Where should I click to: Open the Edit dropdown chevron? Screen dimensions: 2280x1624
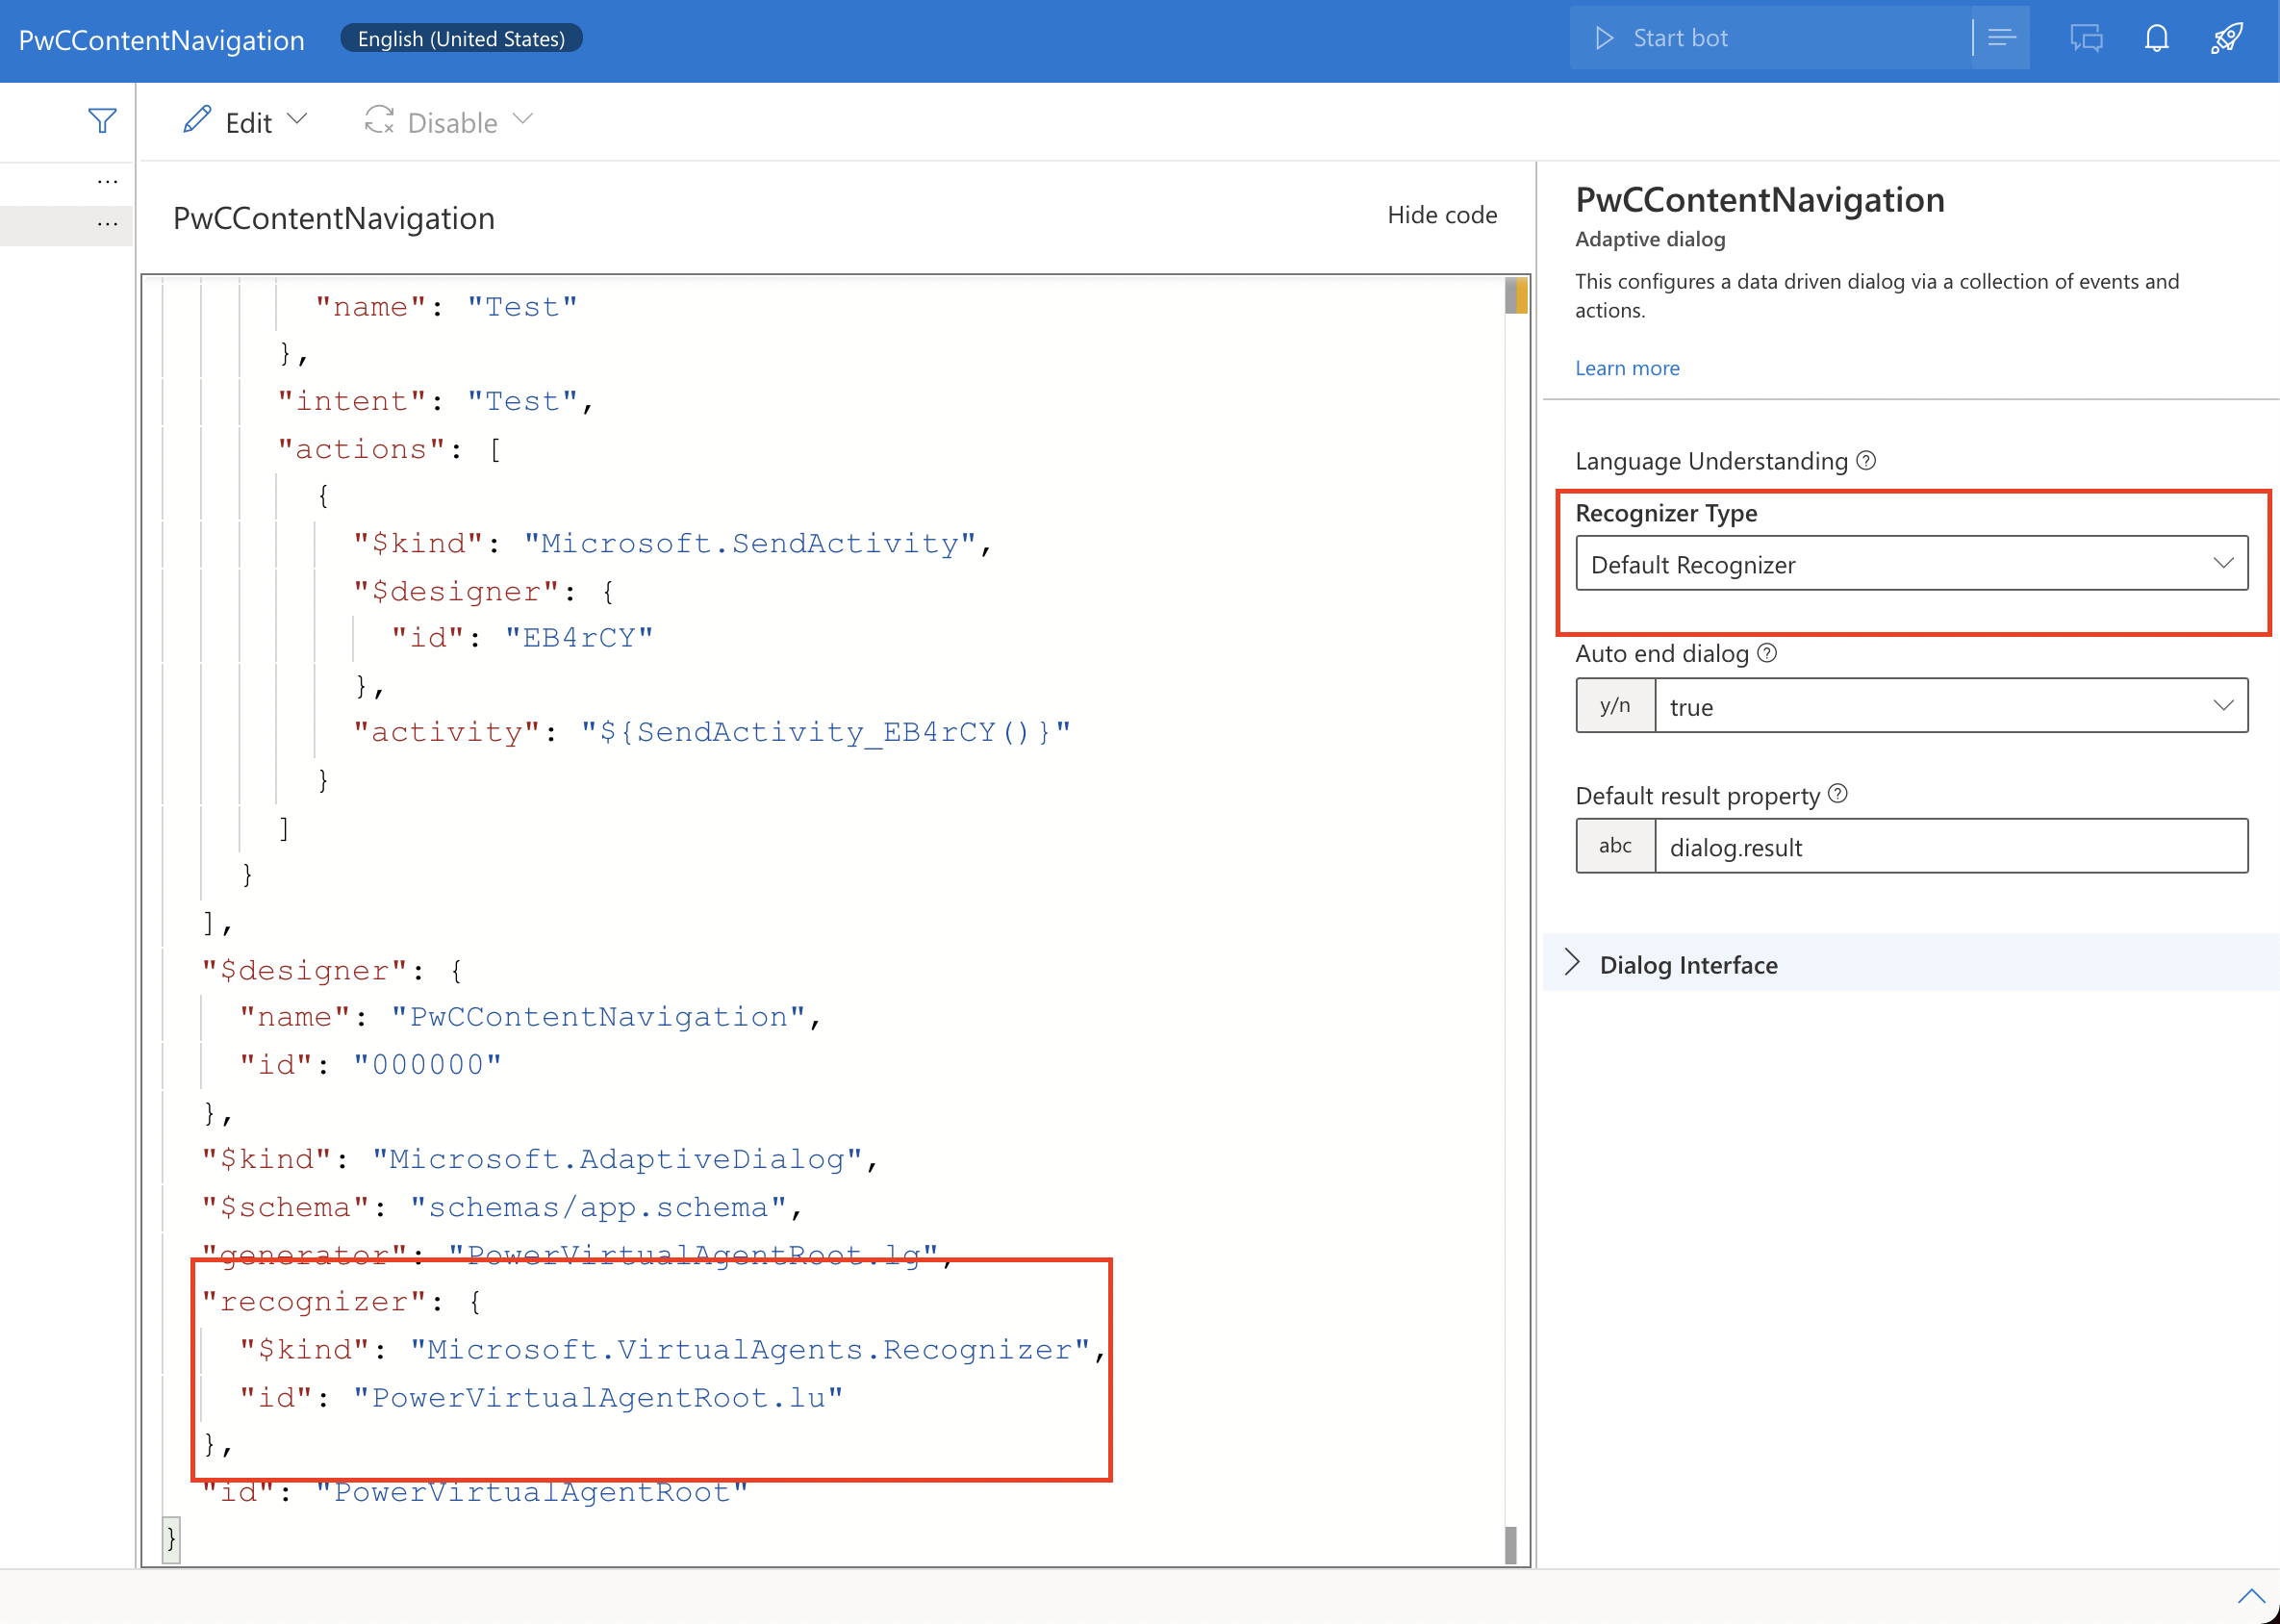click(297, 120)
